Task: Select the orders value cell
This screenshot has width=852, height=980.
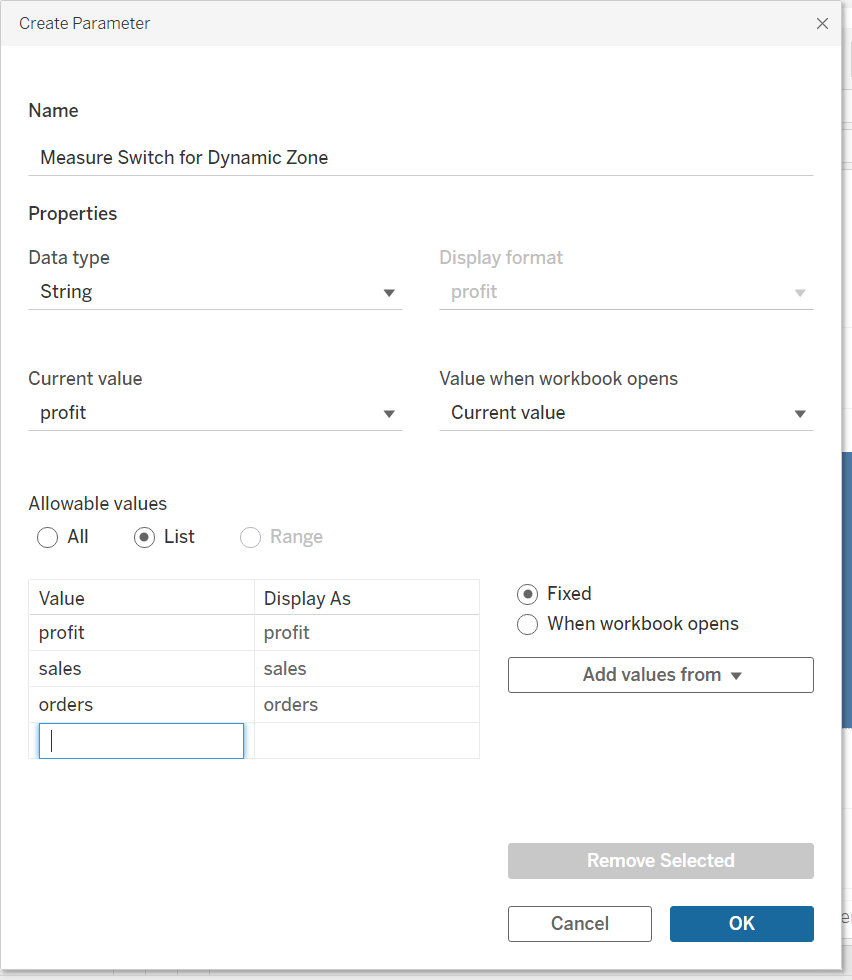Action: tap(141, 705)
